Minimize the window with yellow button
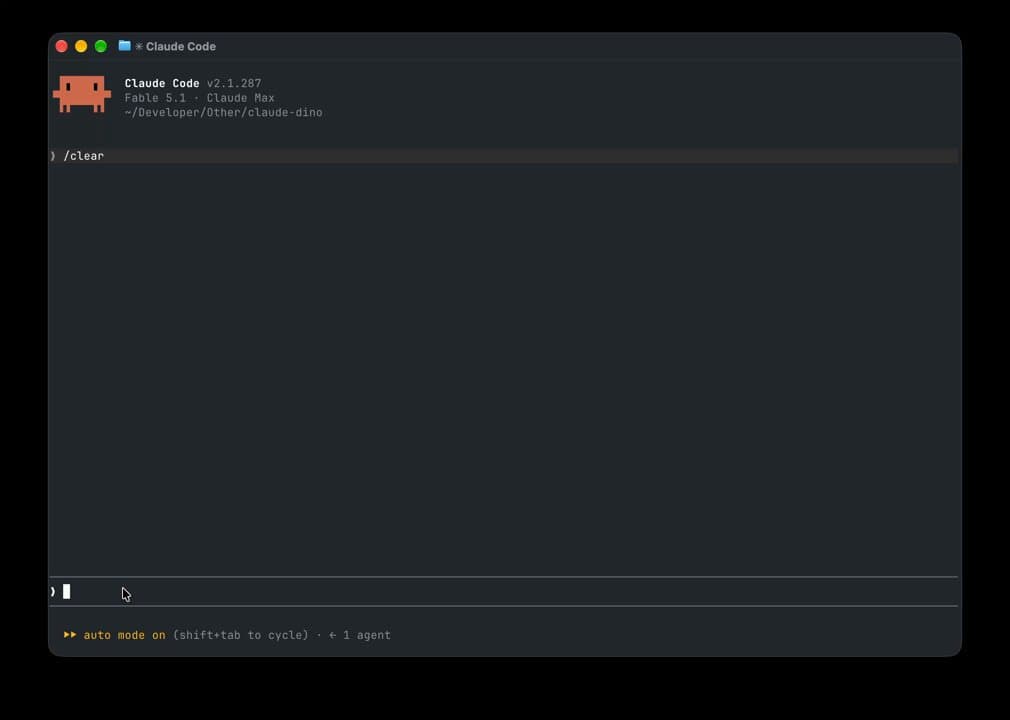 (x=81, y=46)
